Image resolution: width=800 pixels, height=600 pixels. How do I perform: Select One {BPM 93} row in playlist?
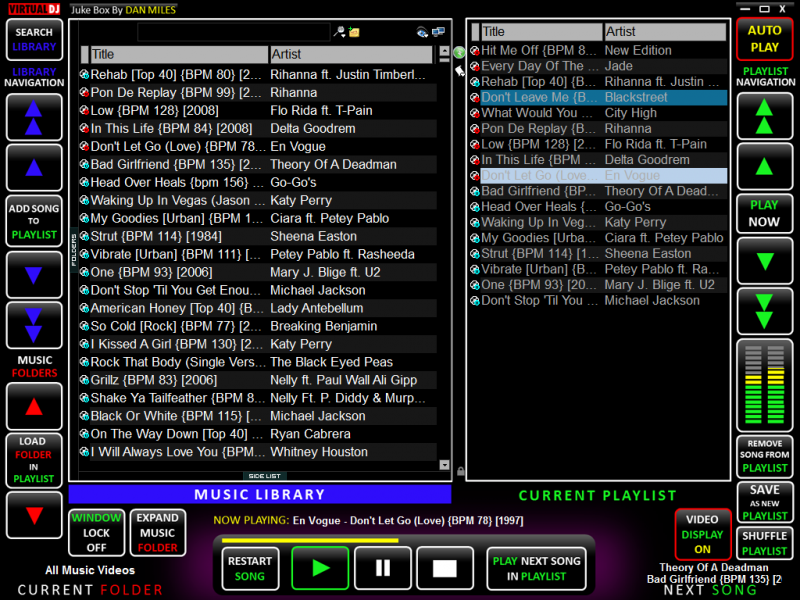tap(599, 285)
